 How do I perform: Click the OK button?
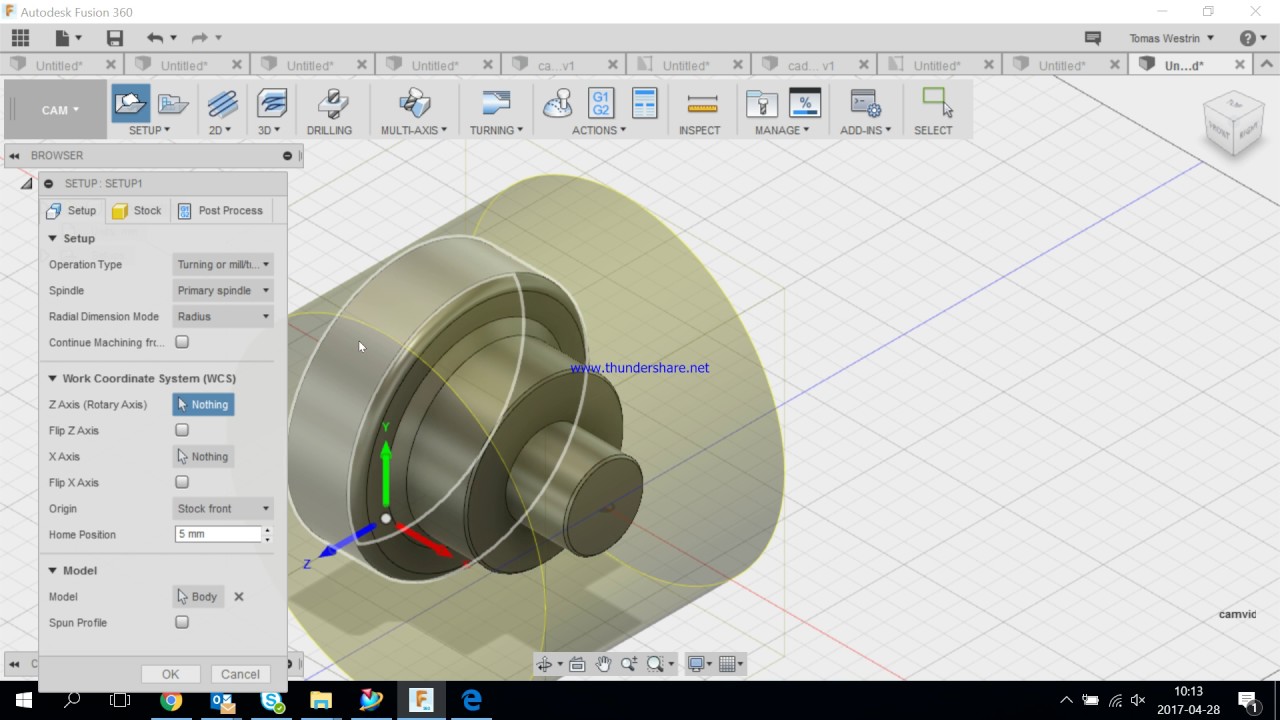click(x=171, y=674)
